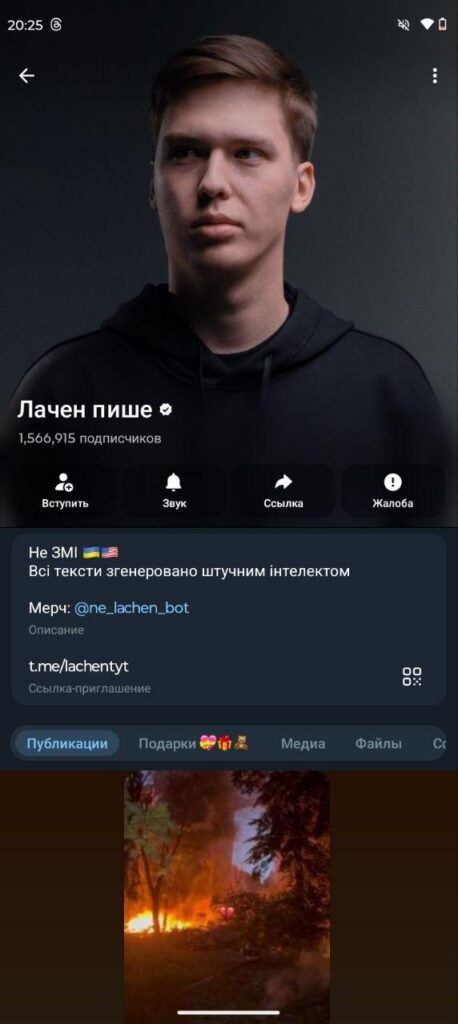Toggle channel sound with the Звук bell

(174, 491)
